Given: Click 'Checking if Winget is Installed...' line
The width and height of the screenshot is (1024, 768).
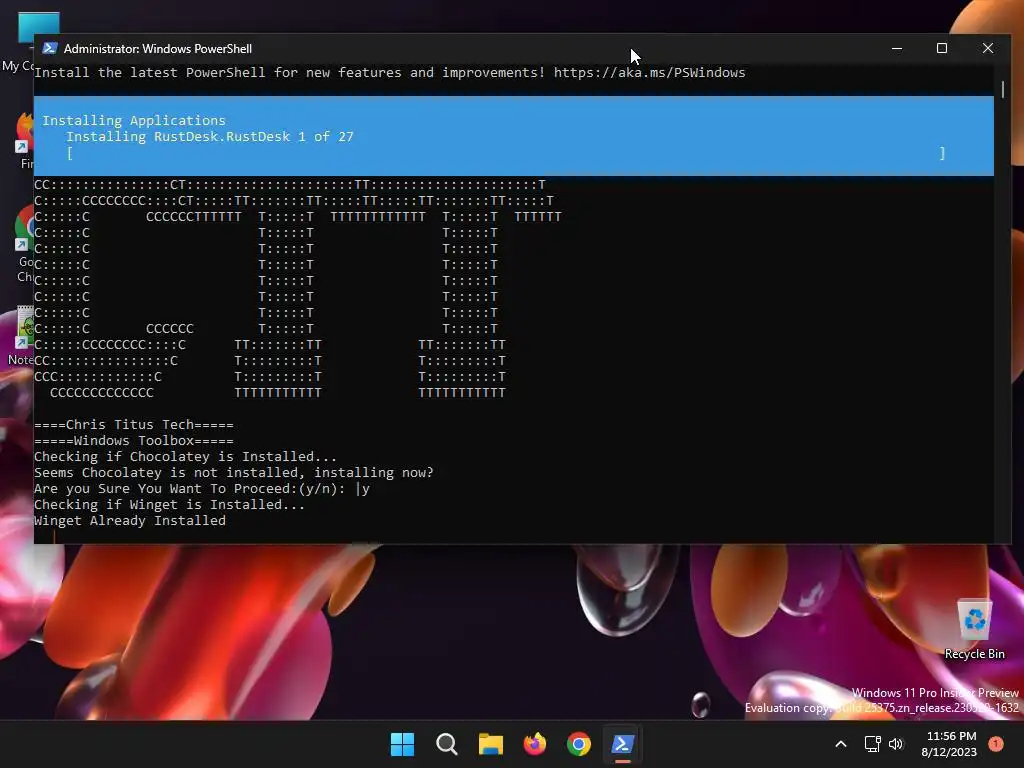Looking at the screenshot, I should 169,505.
